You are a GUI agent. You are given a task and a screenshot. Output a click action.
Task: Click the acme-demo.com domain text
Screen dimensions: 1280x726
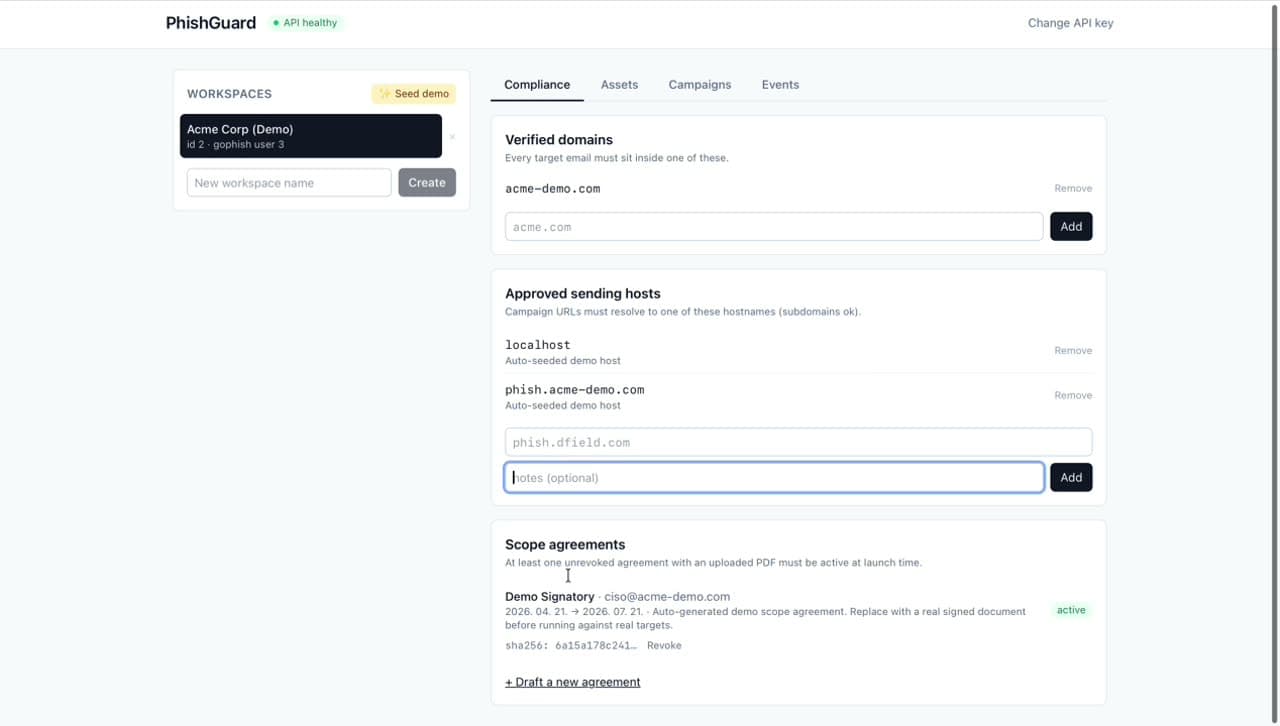click(x=553, y=188)
